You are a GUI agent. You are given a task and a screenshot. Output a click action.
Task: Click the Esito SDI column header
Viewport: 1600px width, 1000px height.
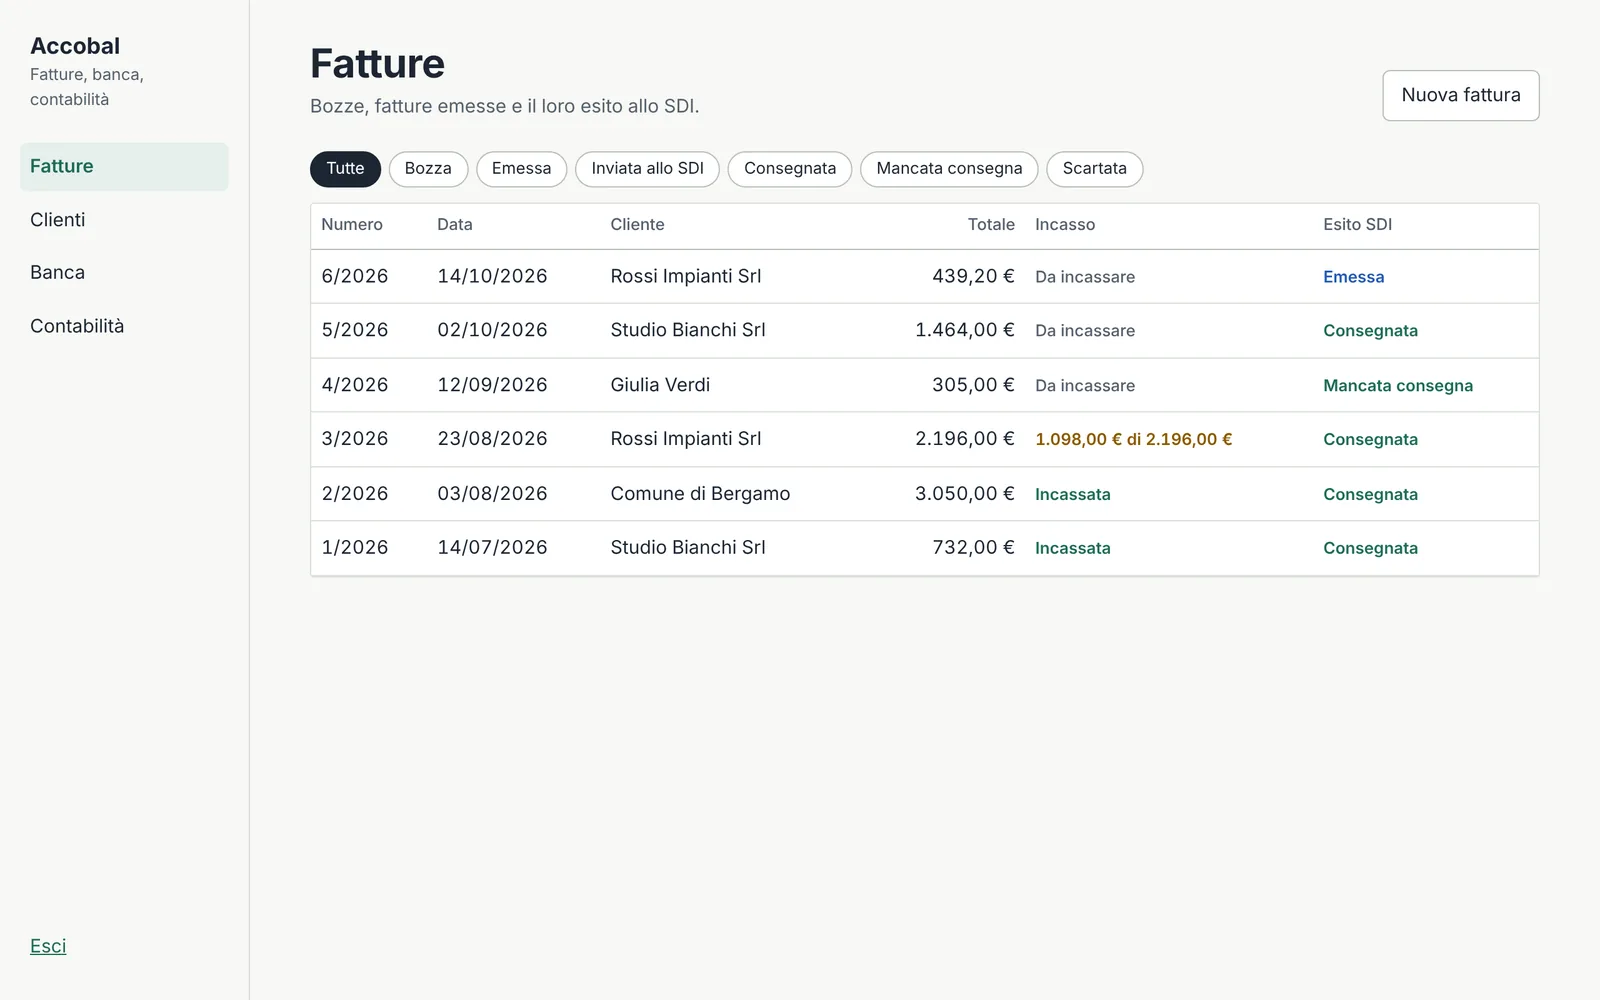tap(1357, 225)
